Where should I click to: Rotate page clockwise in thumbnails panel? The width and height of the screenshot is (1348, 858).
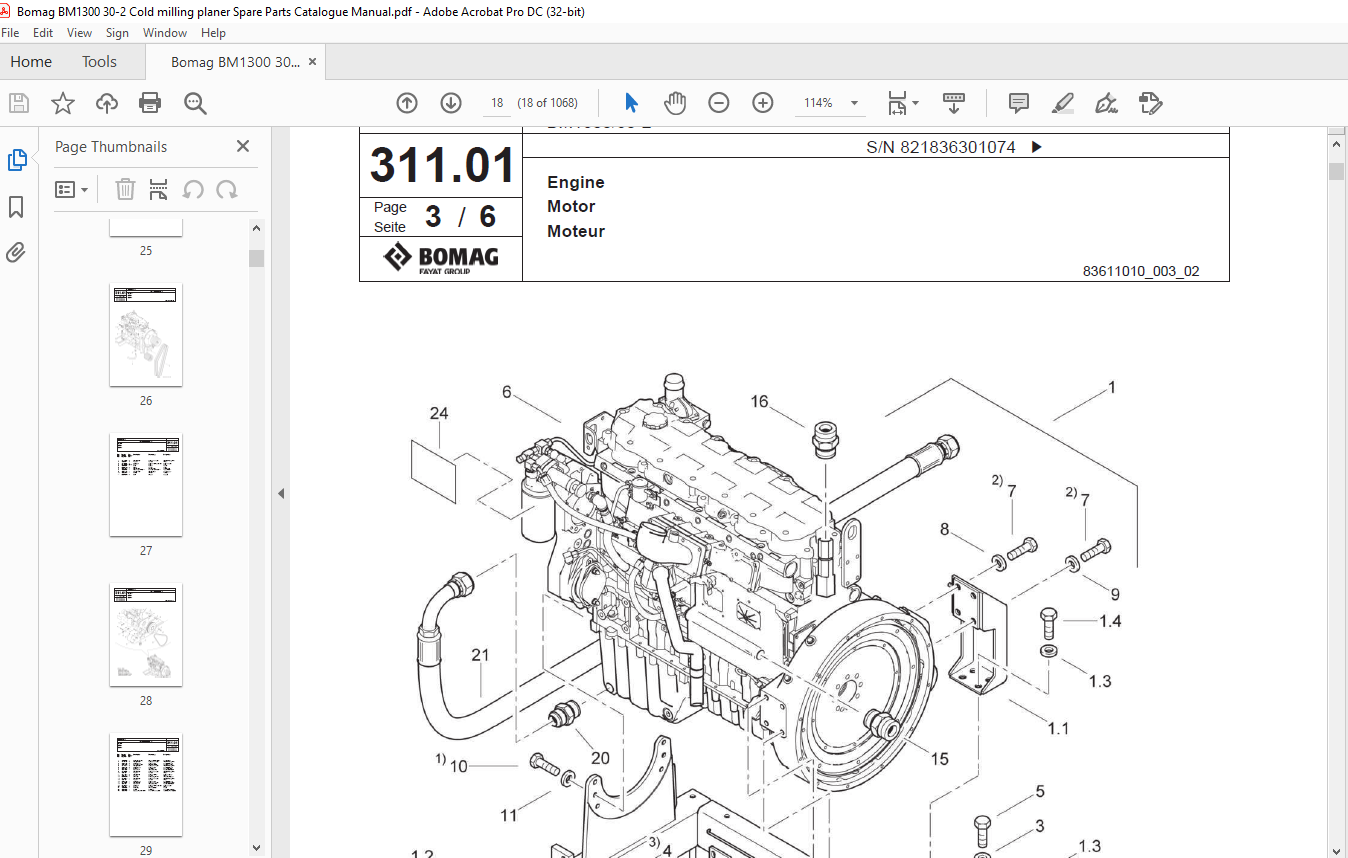coord(227,189)
